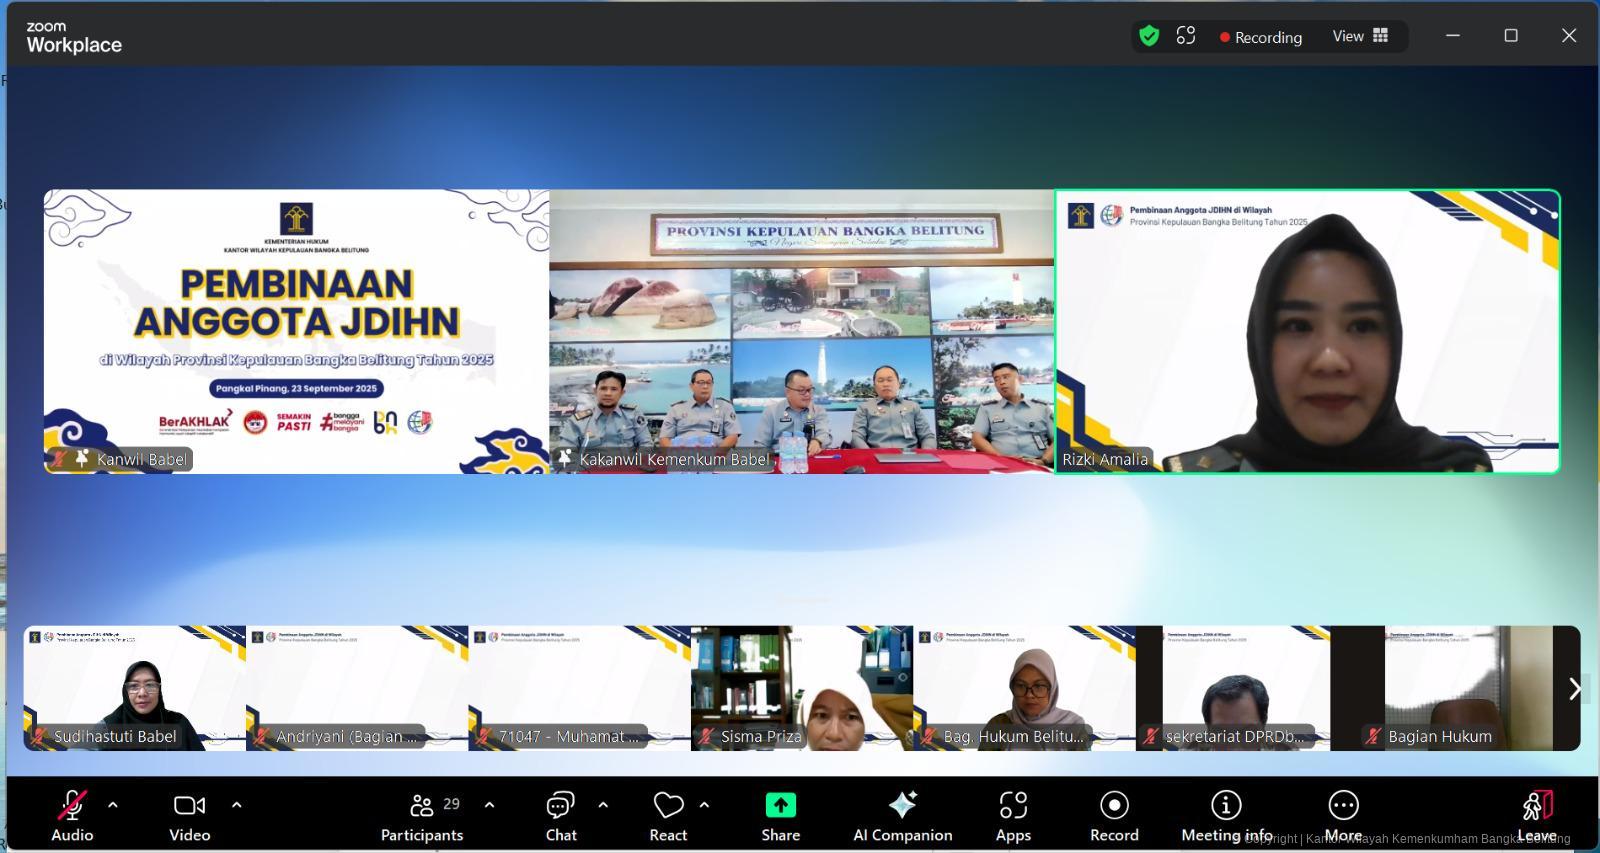Open the More options menu
This screenshot has width=1600, height=853.
click(x=1343, y=815)
